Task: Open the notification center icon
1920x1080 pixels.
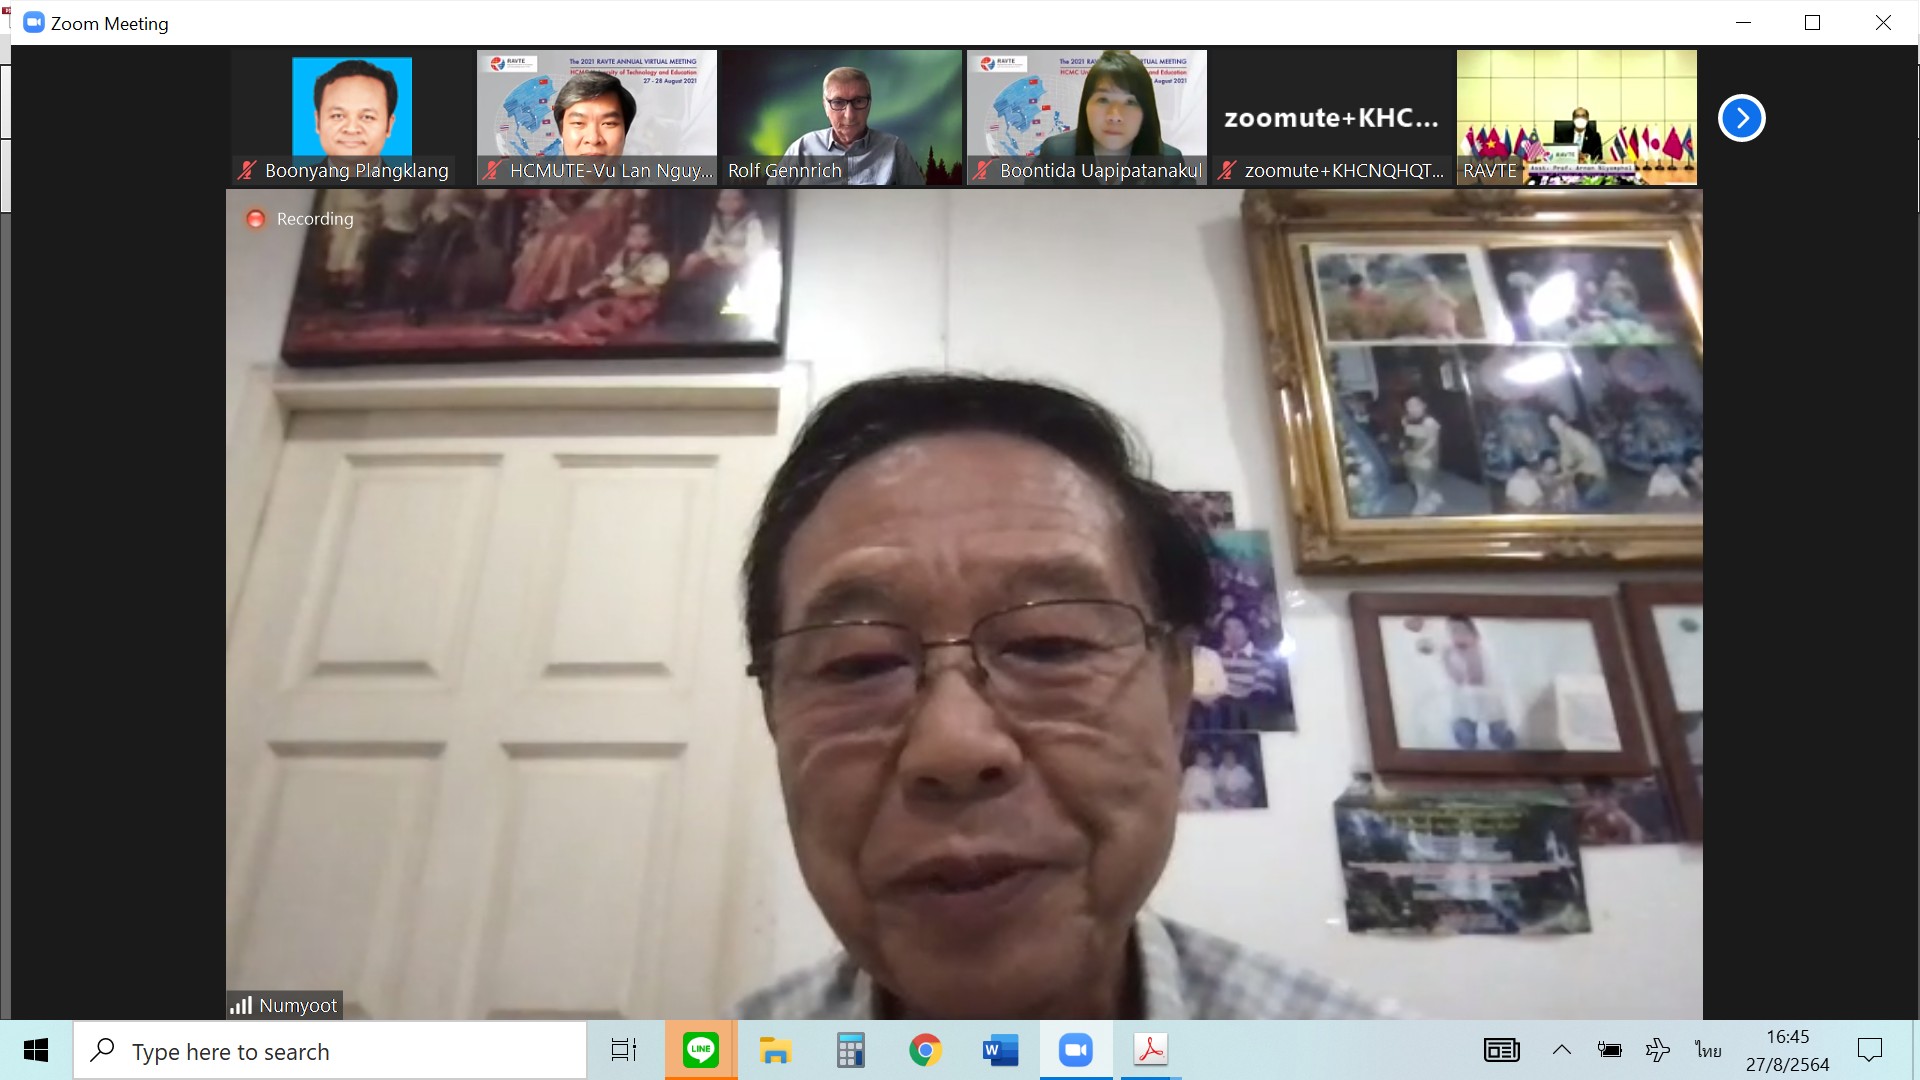Action: pyautogui.click(x=1870, y=1050)
